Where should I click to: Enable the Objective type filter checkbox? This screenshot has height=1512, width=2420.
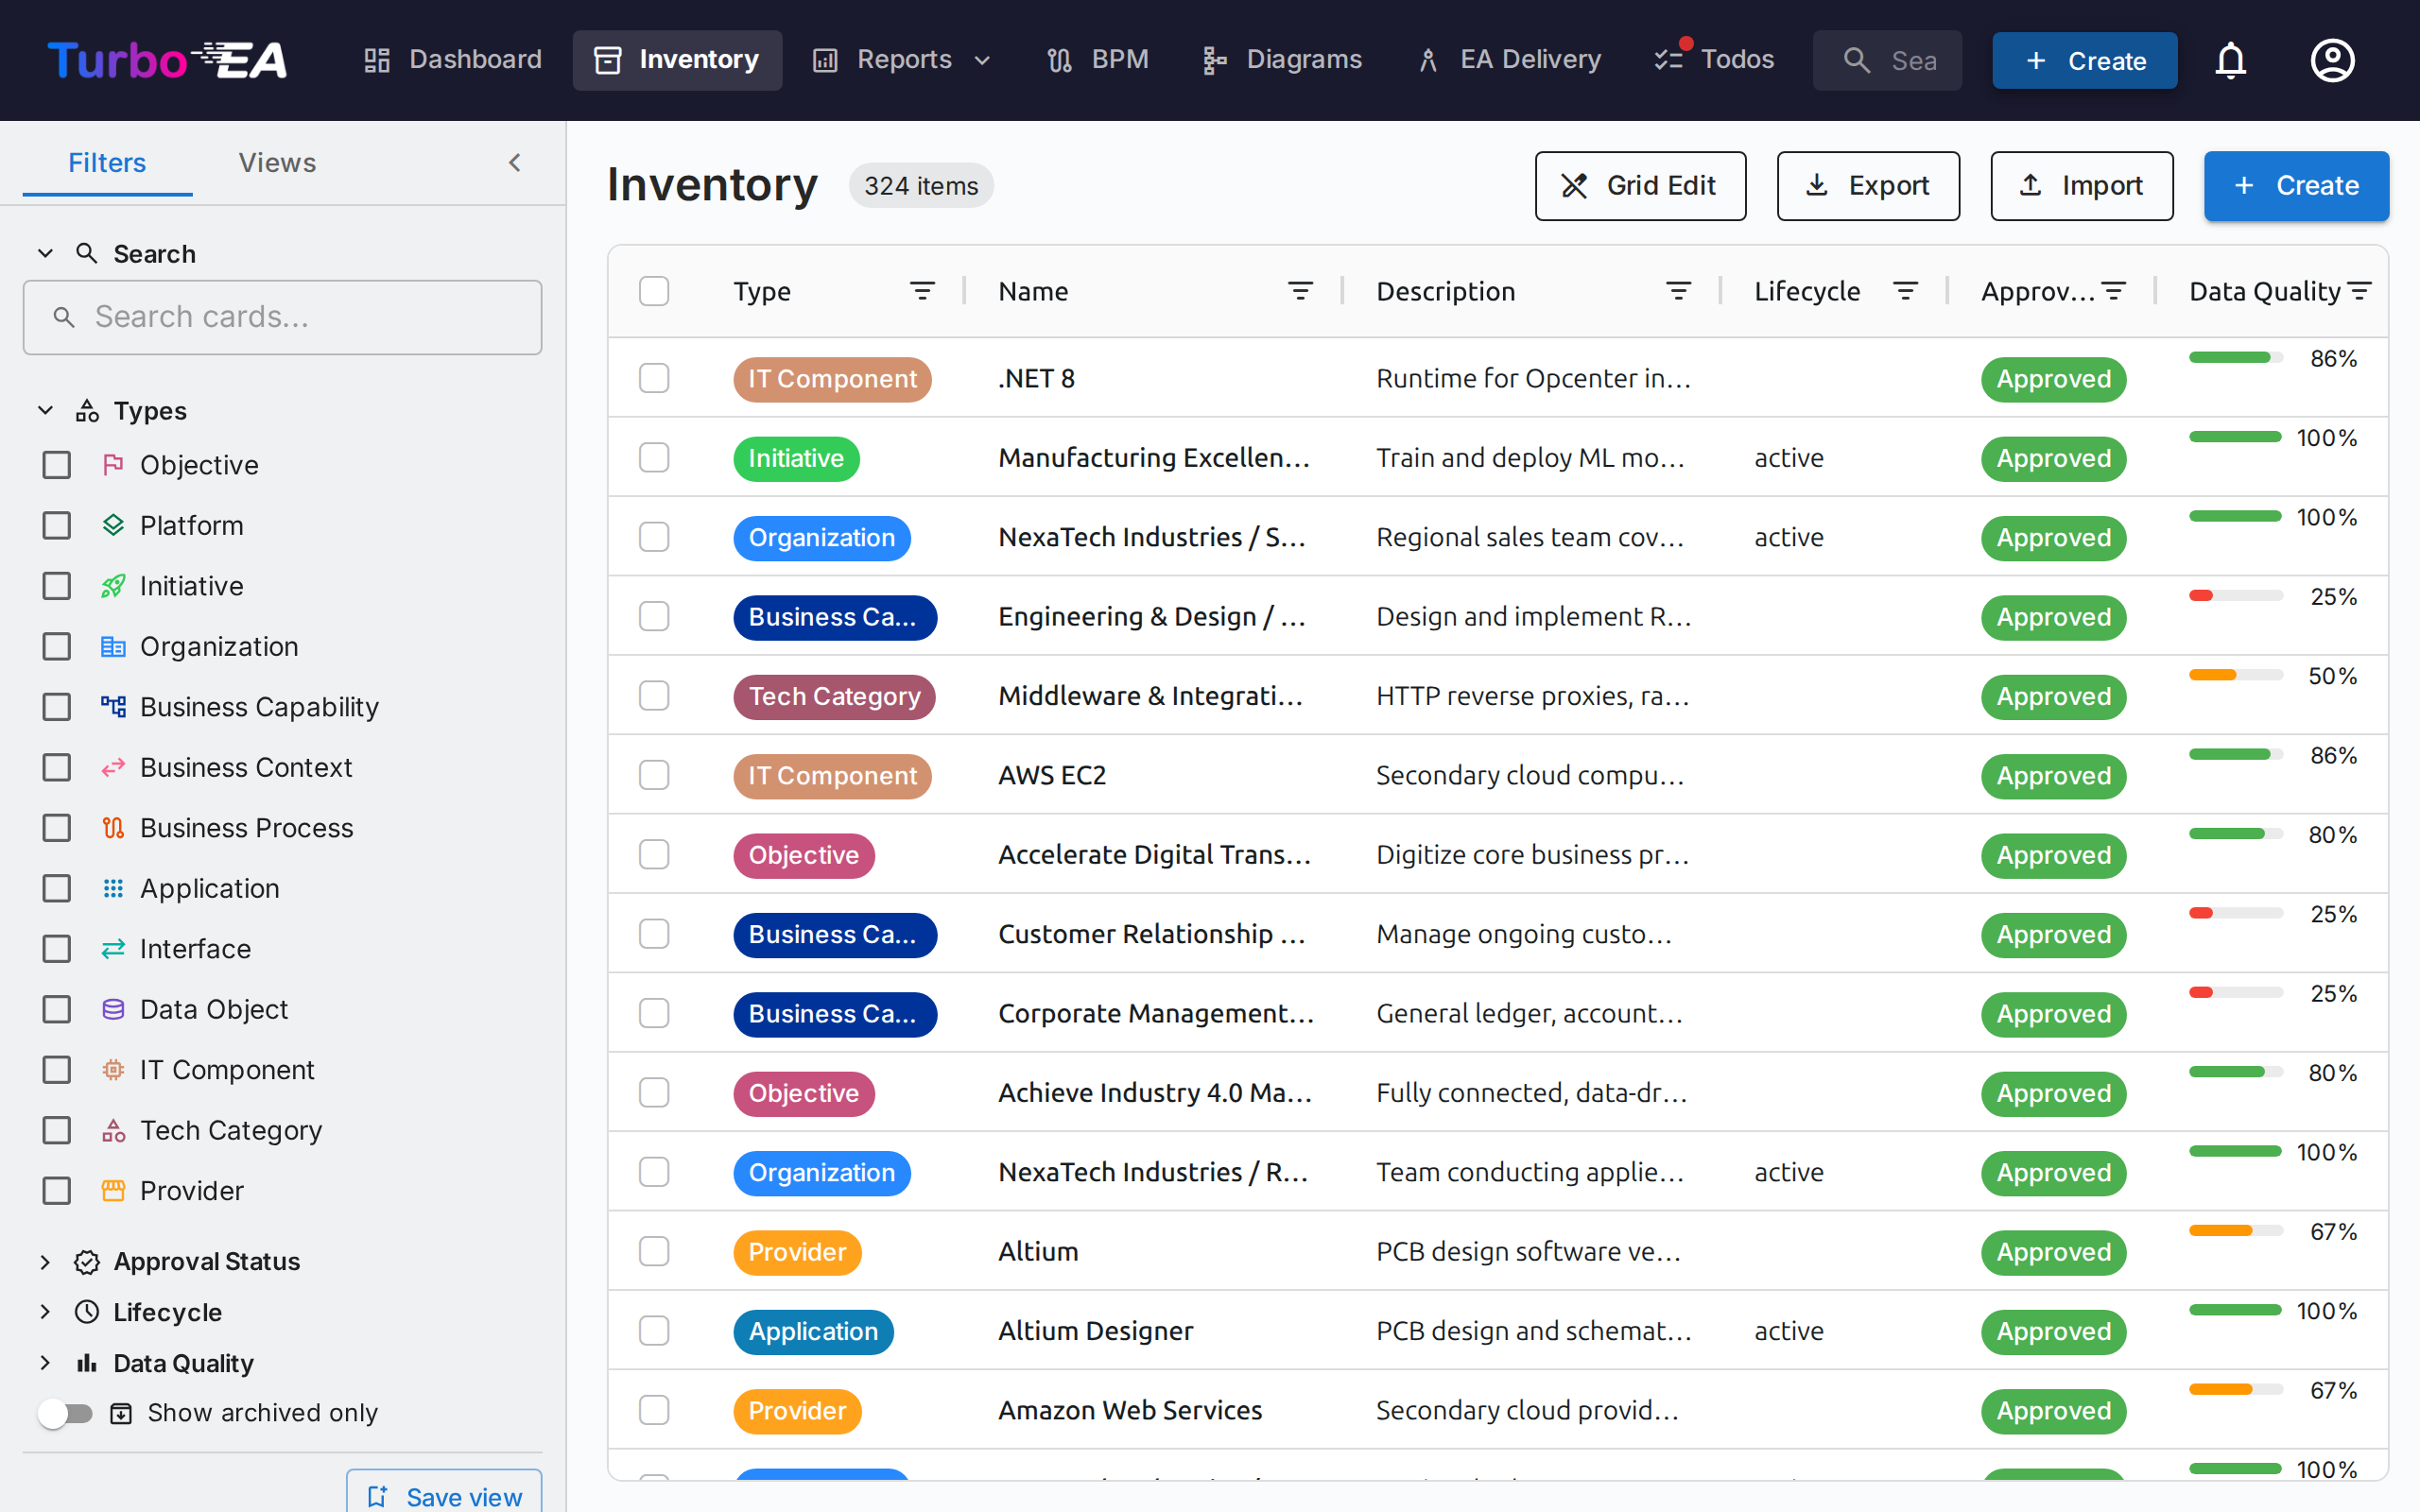pyautogui.click(x=56, y=464)
